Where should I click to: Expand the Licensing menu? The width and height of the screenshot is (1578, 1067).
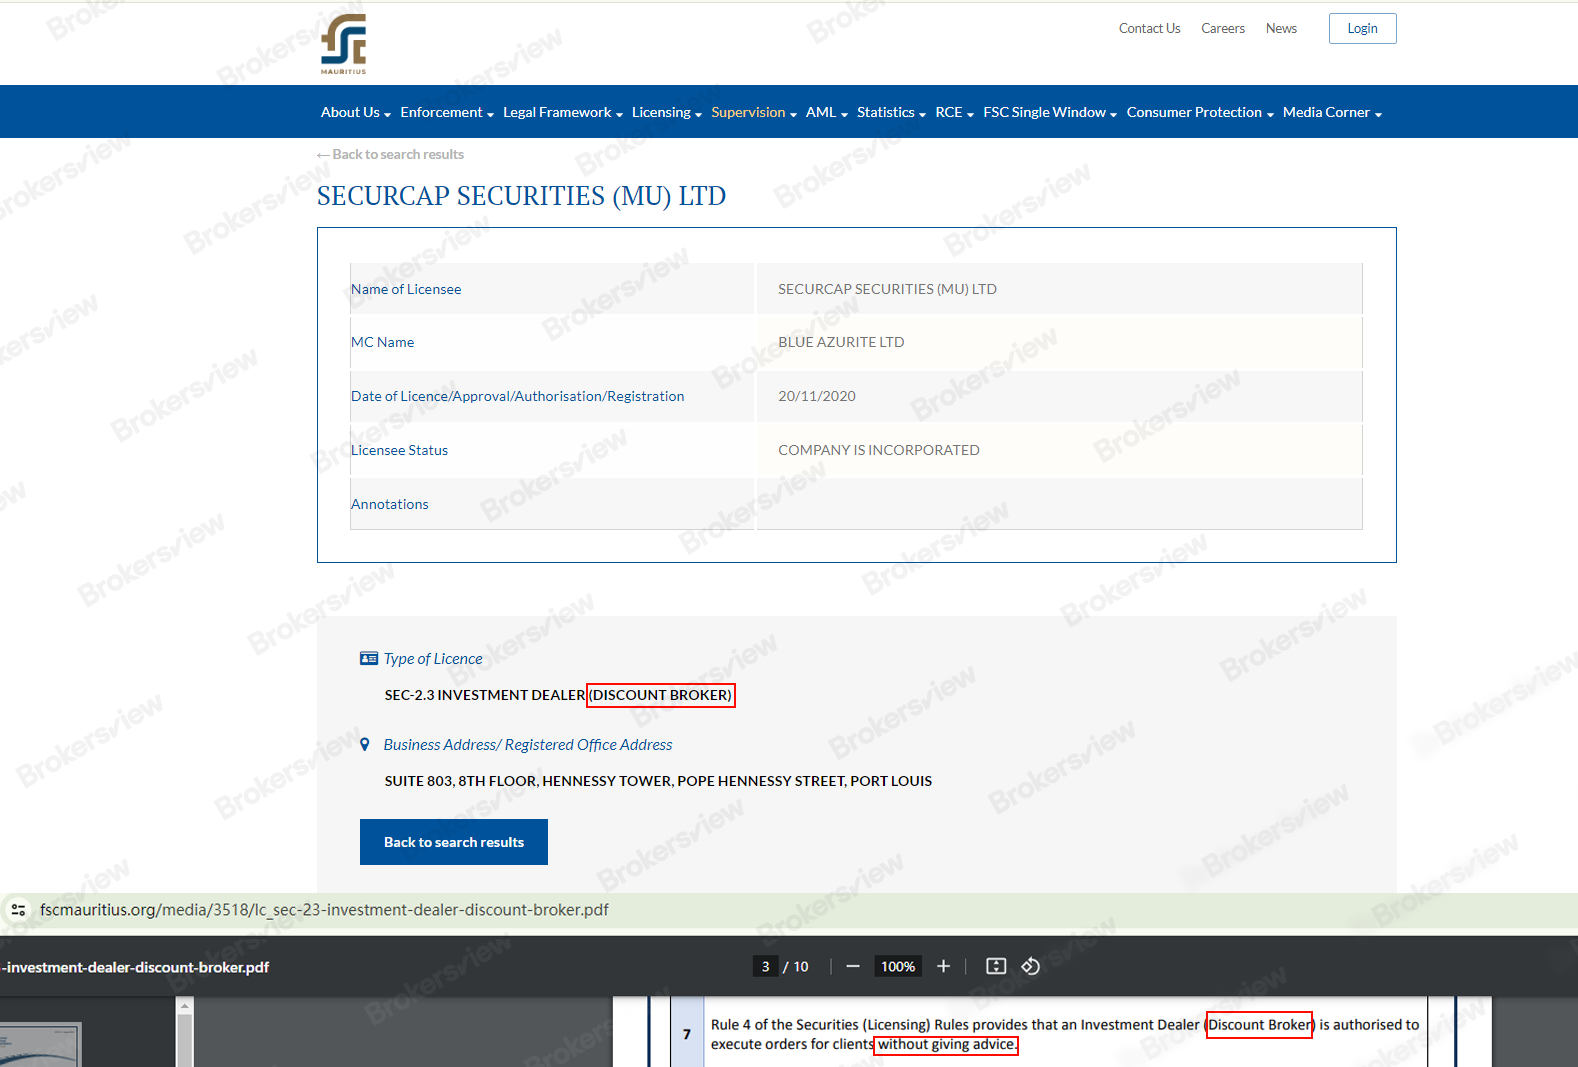coord(667,113)
